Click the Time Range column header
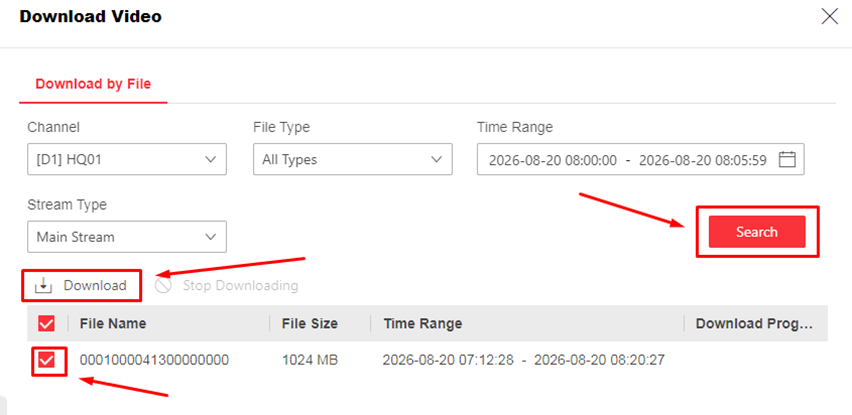 pos(423,324)
